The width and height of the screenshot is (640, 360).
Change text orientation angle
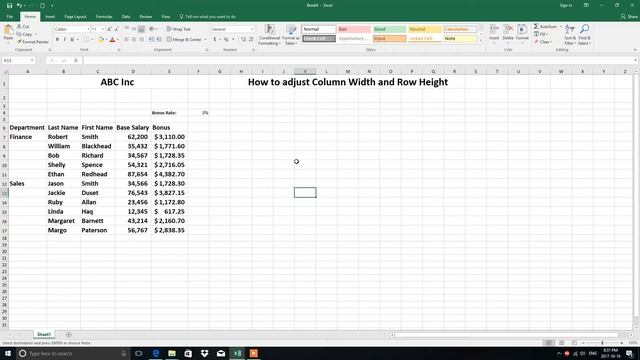(152, 29)
